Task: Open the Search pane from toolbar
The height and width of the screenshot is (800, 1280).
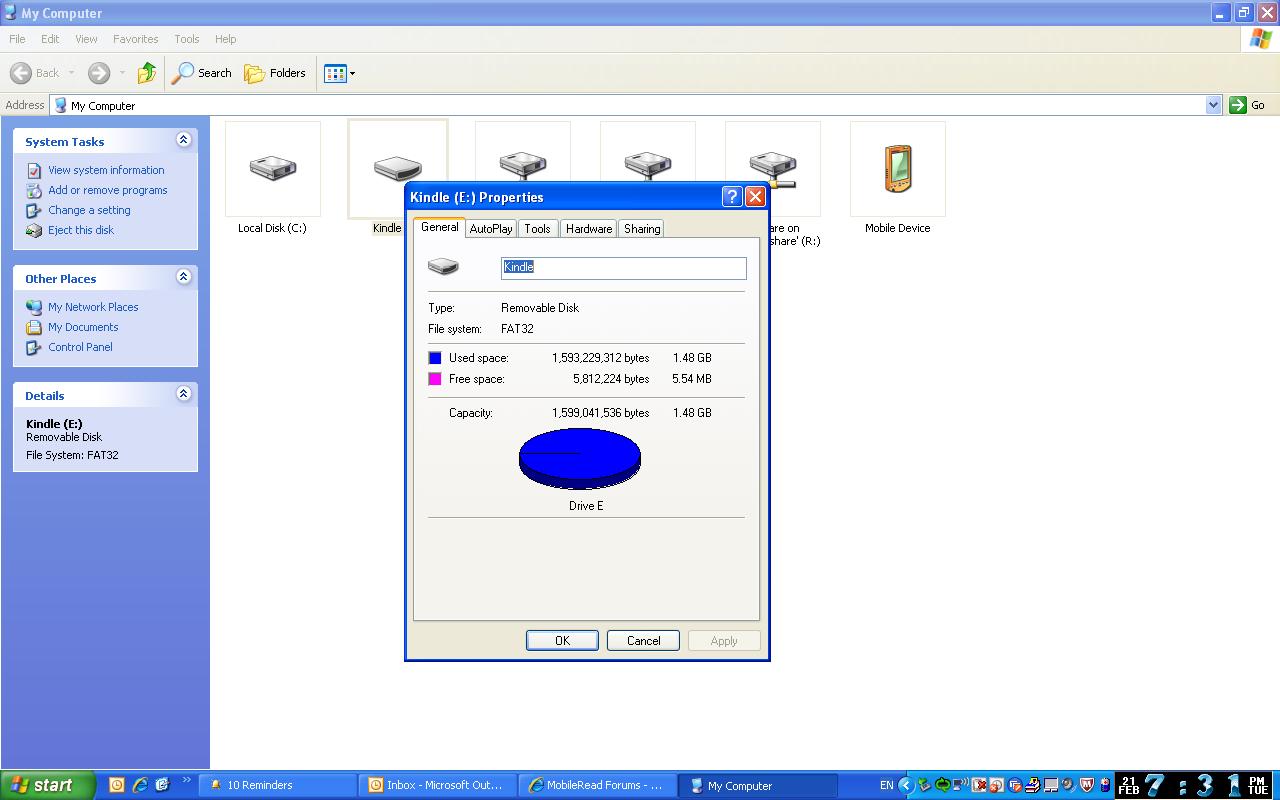Action: [x=202, y=73]
